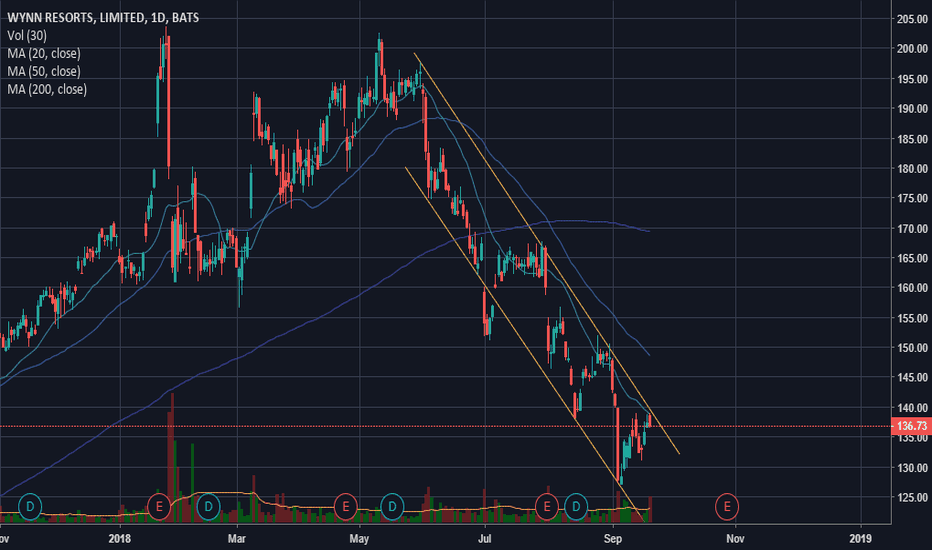Click the 125.00 price axis label
The width and height of the screenshot is (932, 550).
912,497
